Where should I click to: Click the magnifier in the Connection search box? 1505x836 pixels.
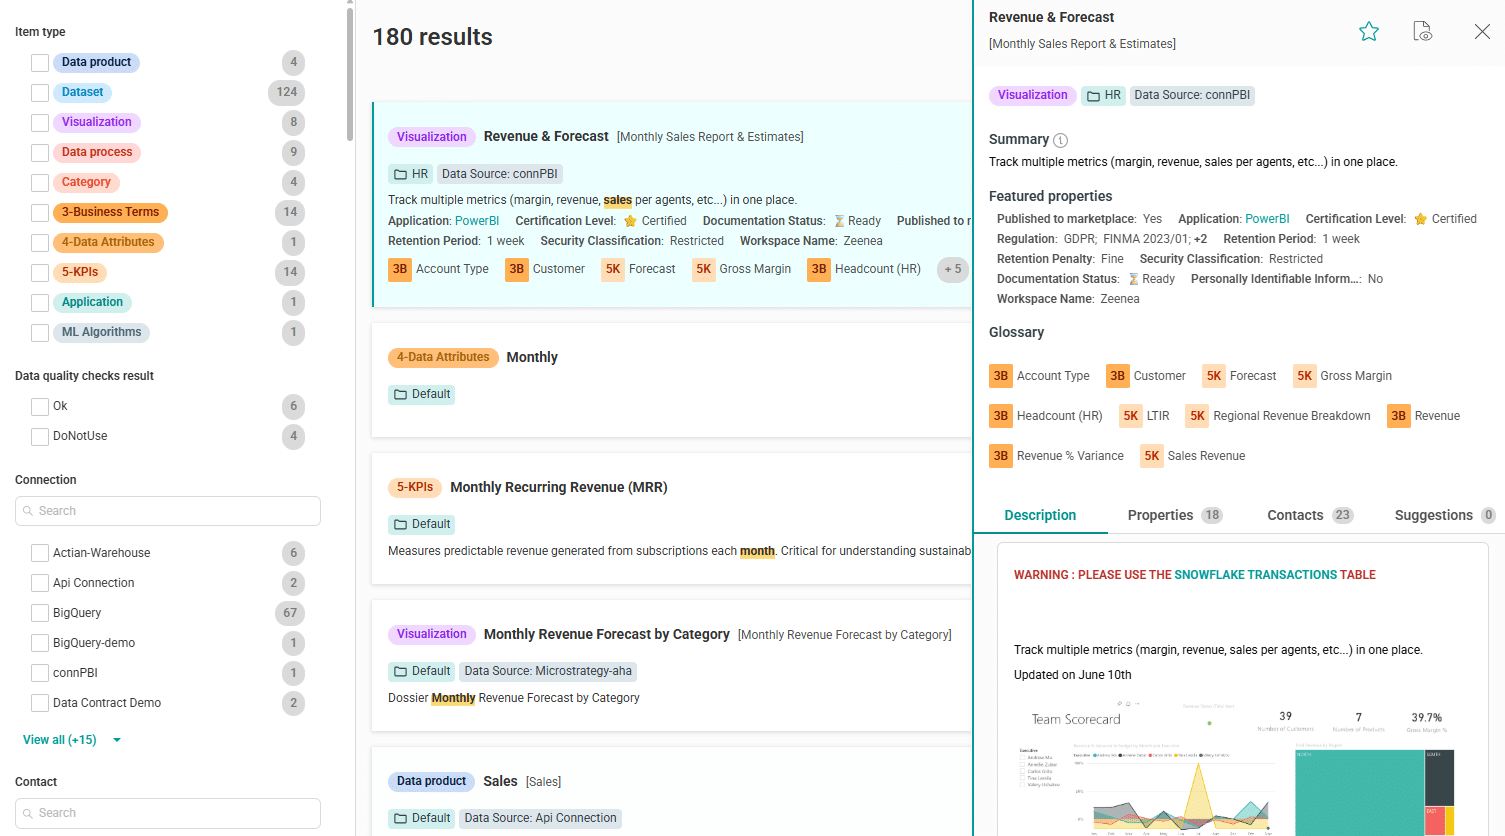click(x=27, y=511)
